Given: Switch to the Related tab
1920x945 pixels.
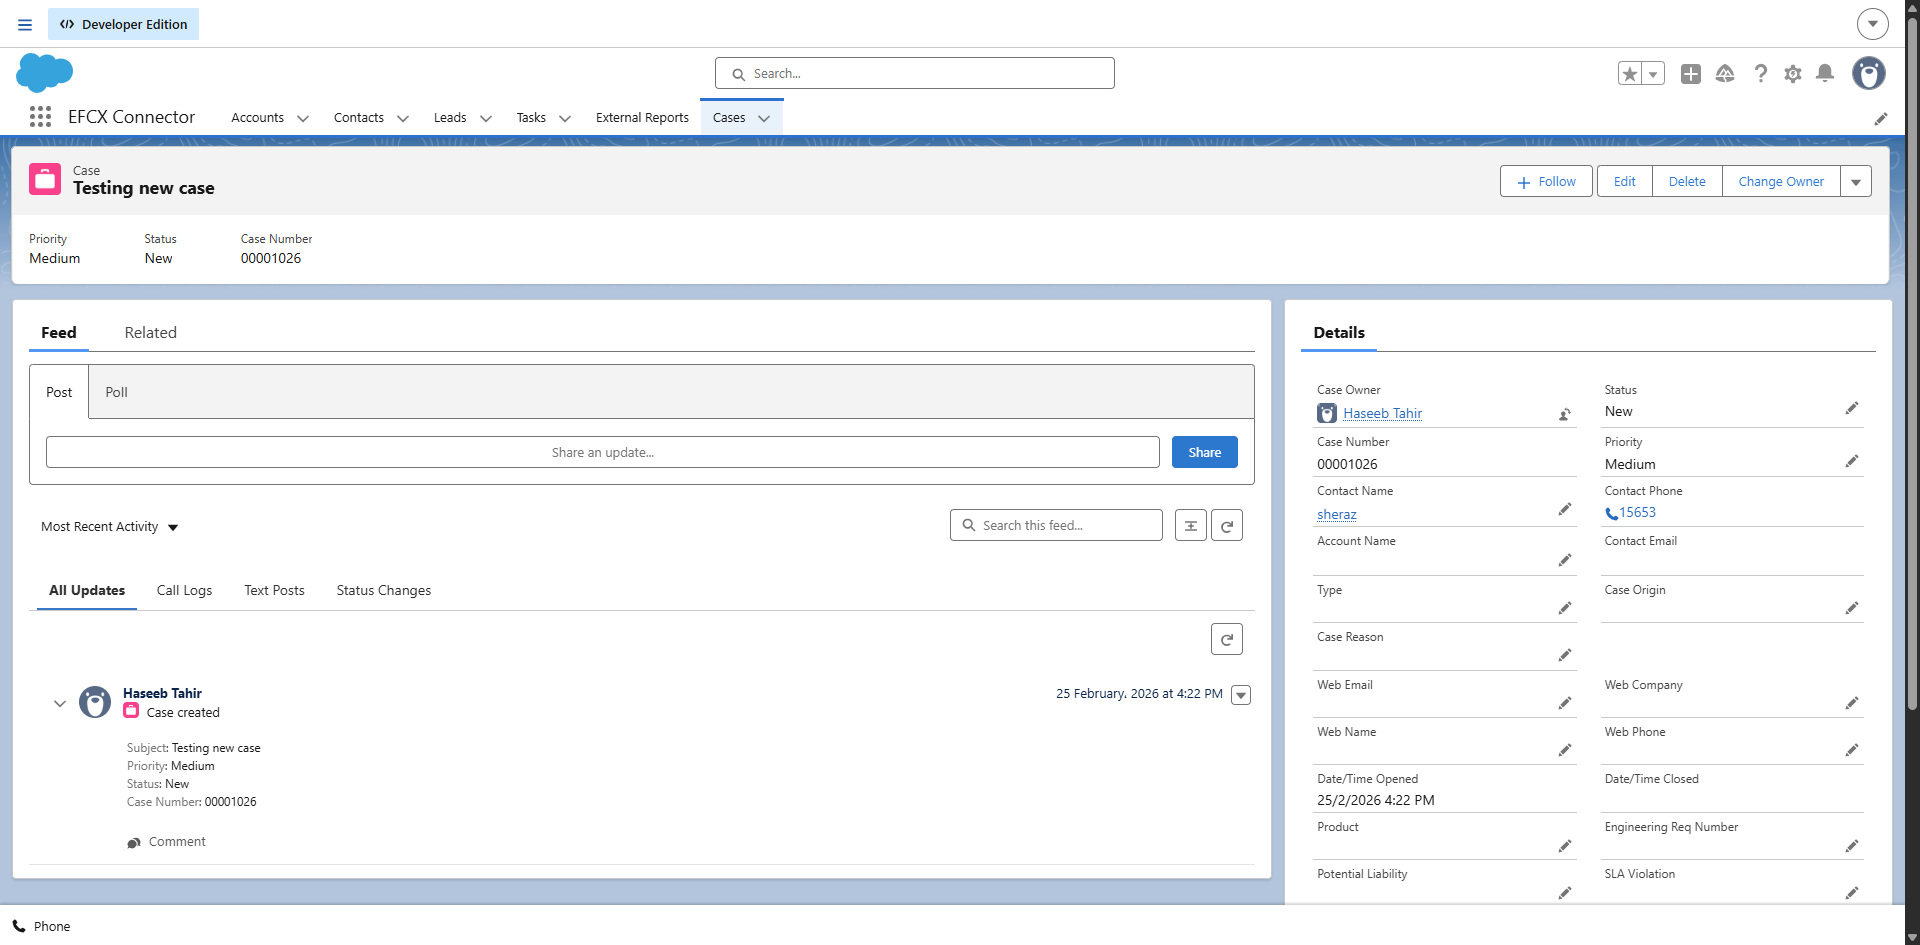Looking at the screenshot, I should pyautogui.click(x=151, y=333).
